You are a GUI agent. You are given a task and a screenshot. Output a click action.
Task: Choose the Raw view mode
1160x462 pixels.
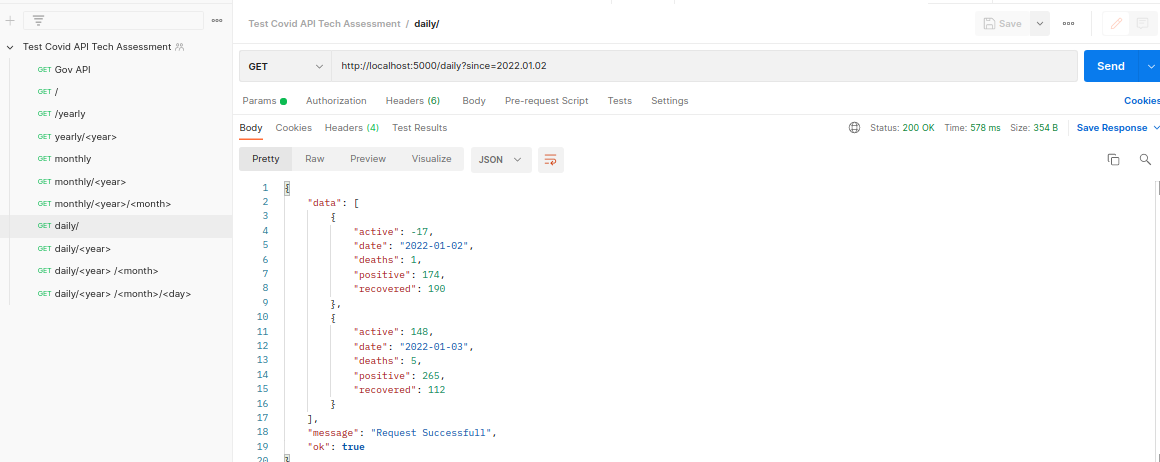(x=315, y=159)
